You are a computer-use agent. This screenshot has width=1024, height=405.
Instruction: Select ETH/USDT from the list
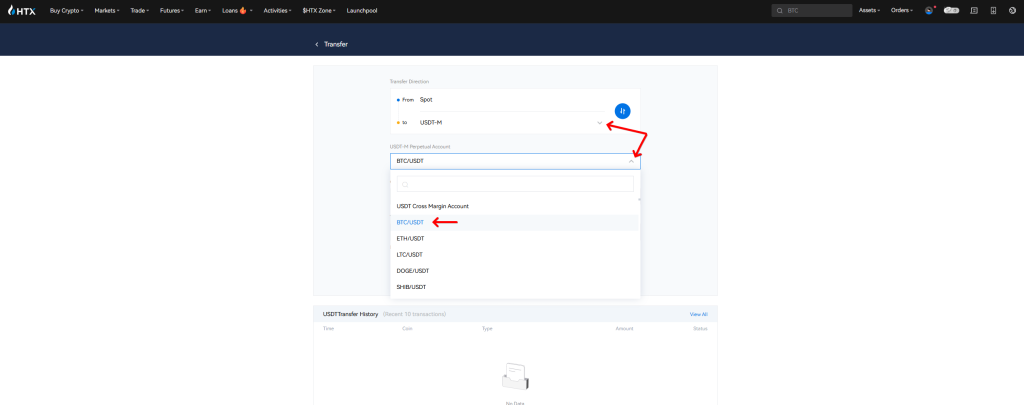[410, 238]
